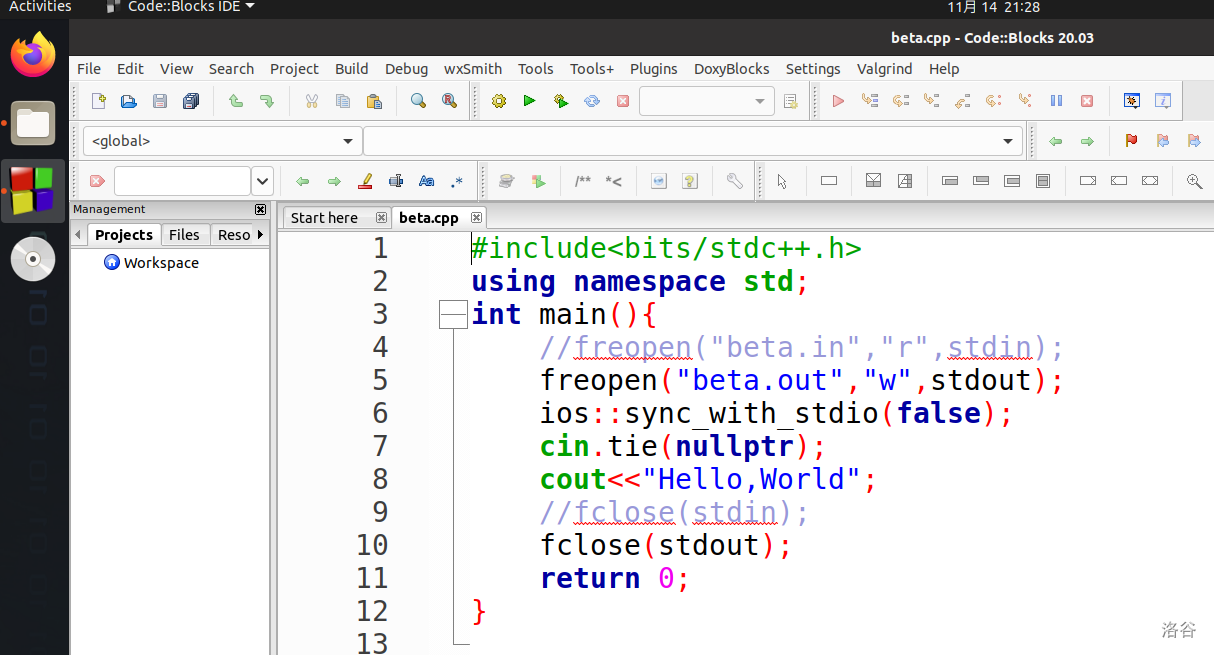The height and width of the screenshot is (655, 1214).
Task: Expand the <global> scope dropdown
Action: pos(347,142)
